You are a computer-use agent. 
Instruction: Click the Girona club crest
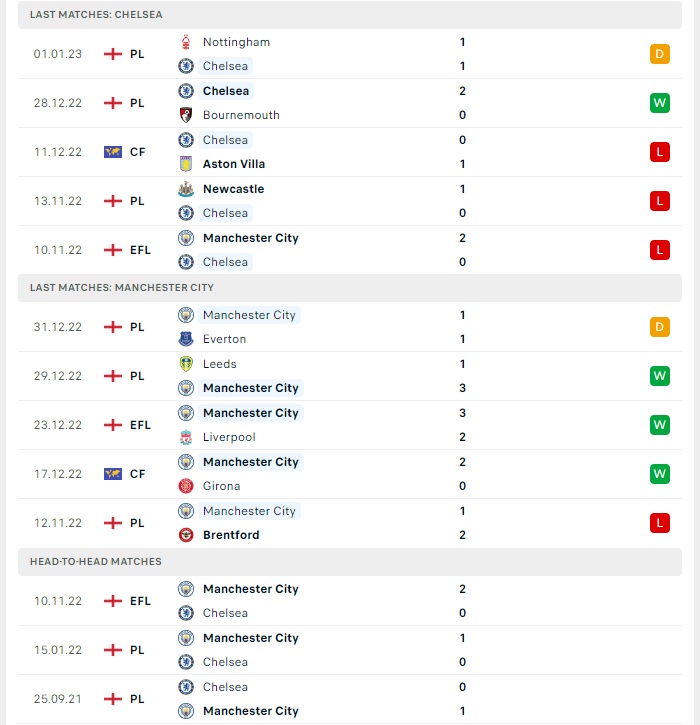pos(186,486)
